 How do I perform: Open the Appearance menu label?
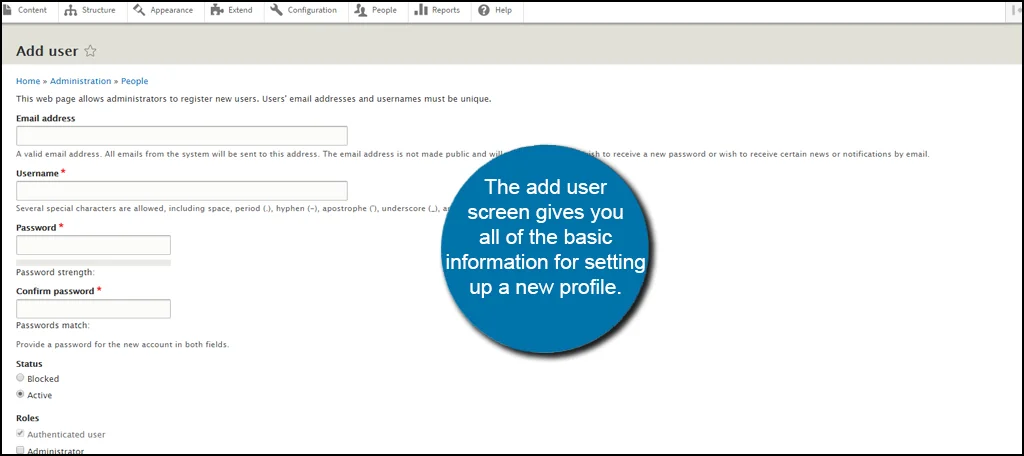(171, 10)
